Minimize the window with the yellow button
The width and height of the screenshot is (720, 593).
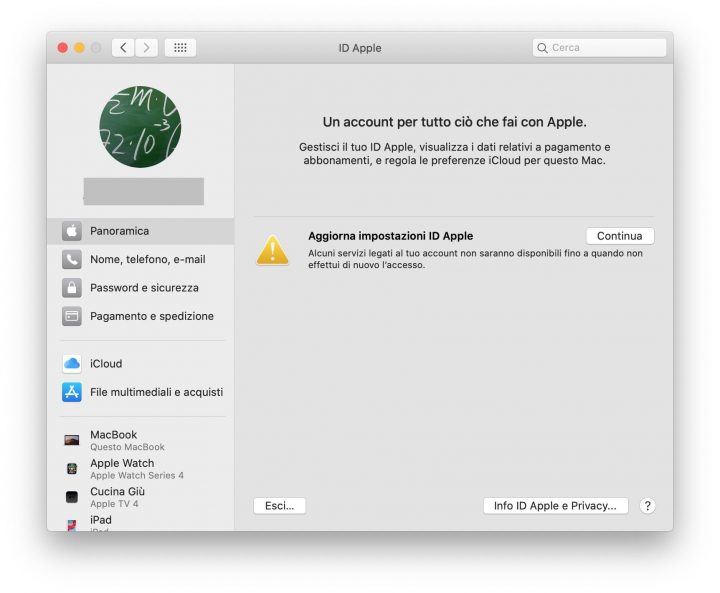[79, 48]
